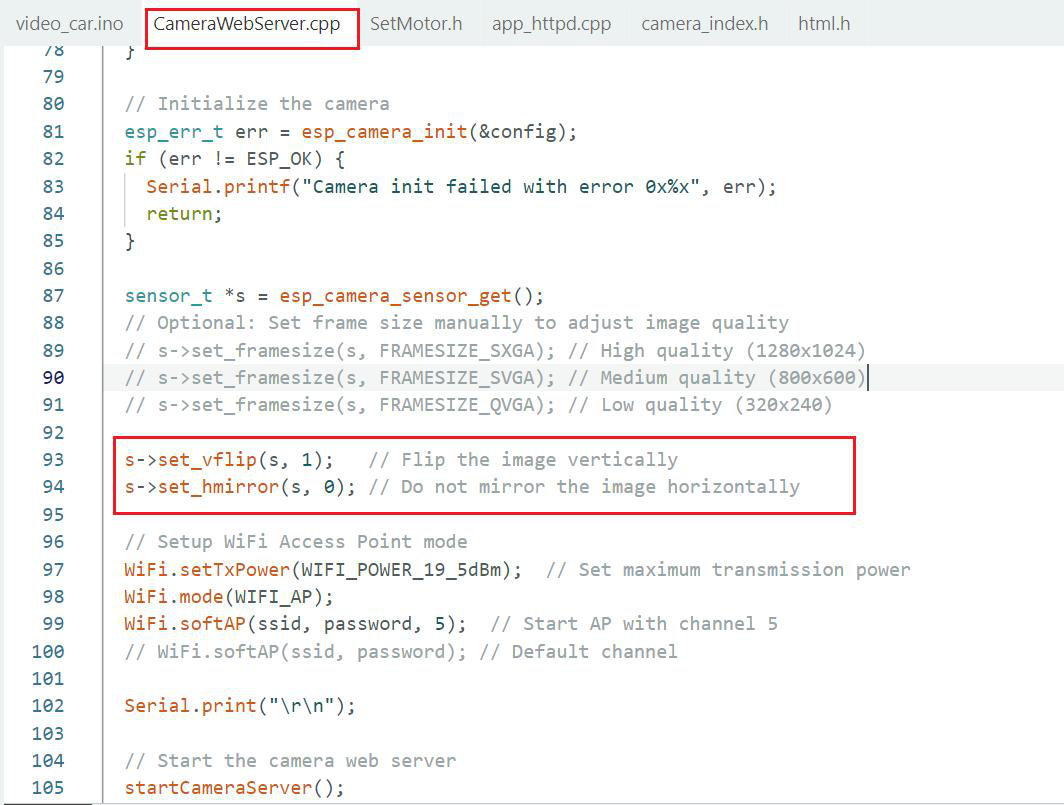This screenshot has height=805, width=1064.
Task: Click the s->set_vflip(s, 1) statement
Action: tap(229, 460)
